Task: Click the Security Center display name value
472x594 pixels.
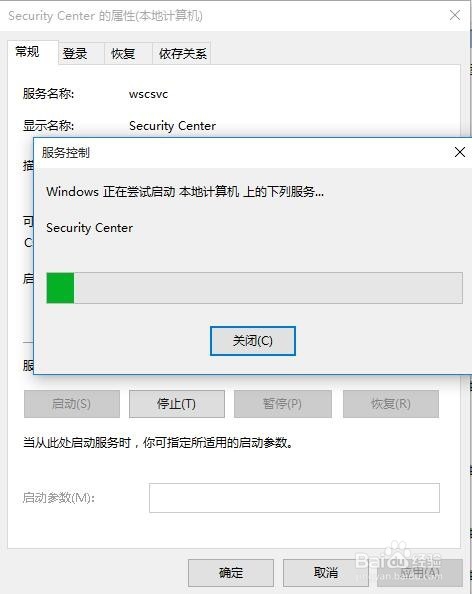Action: (x=172, y=126)
